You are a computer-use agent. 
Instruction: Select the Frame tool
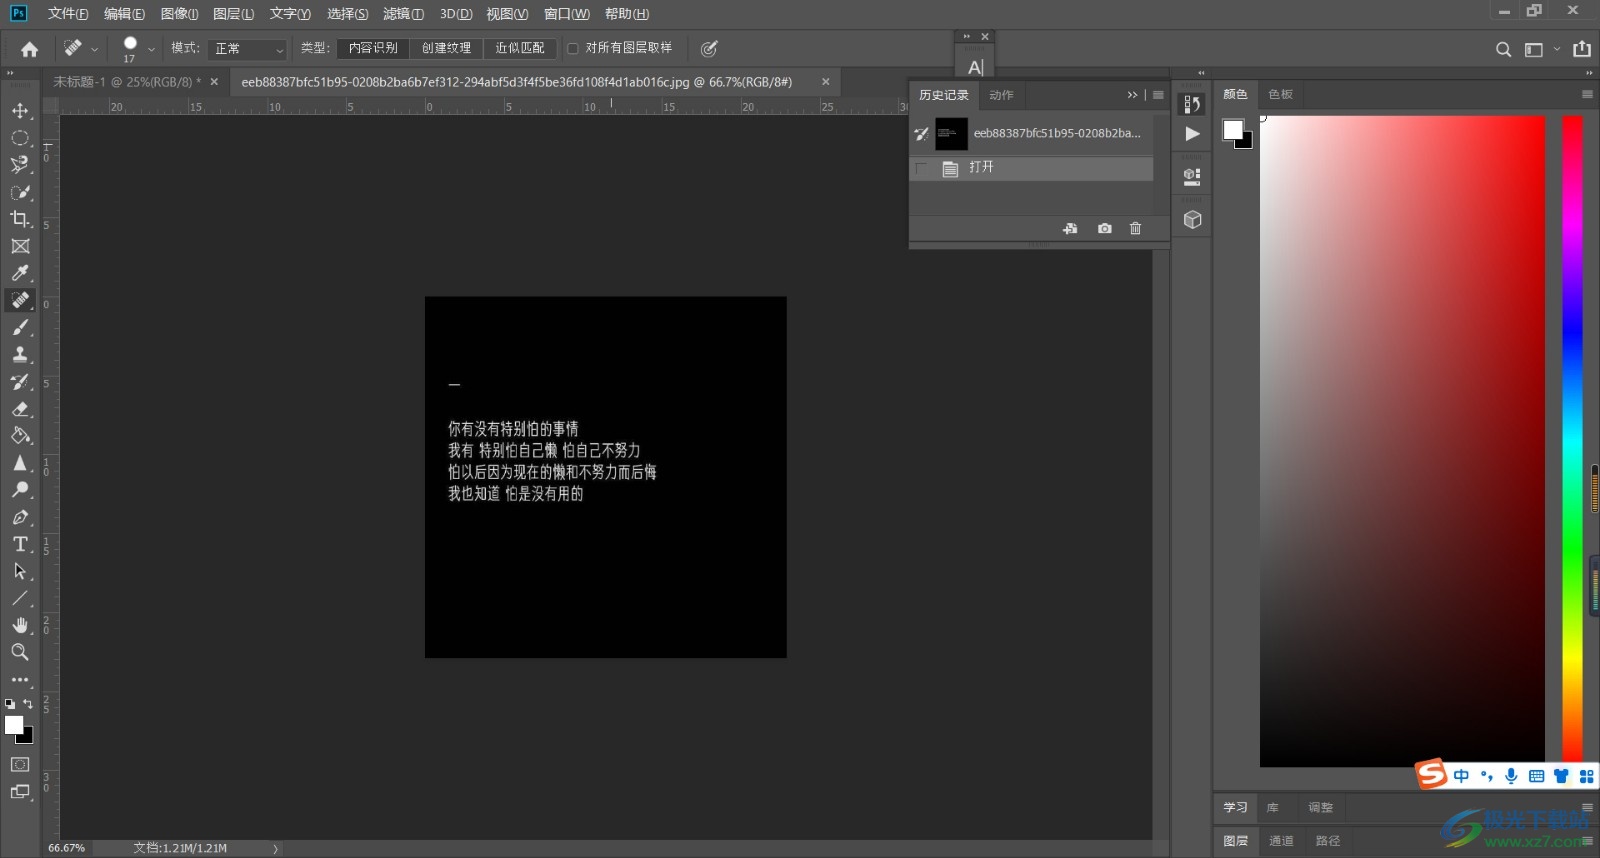(x=20, y=246)
